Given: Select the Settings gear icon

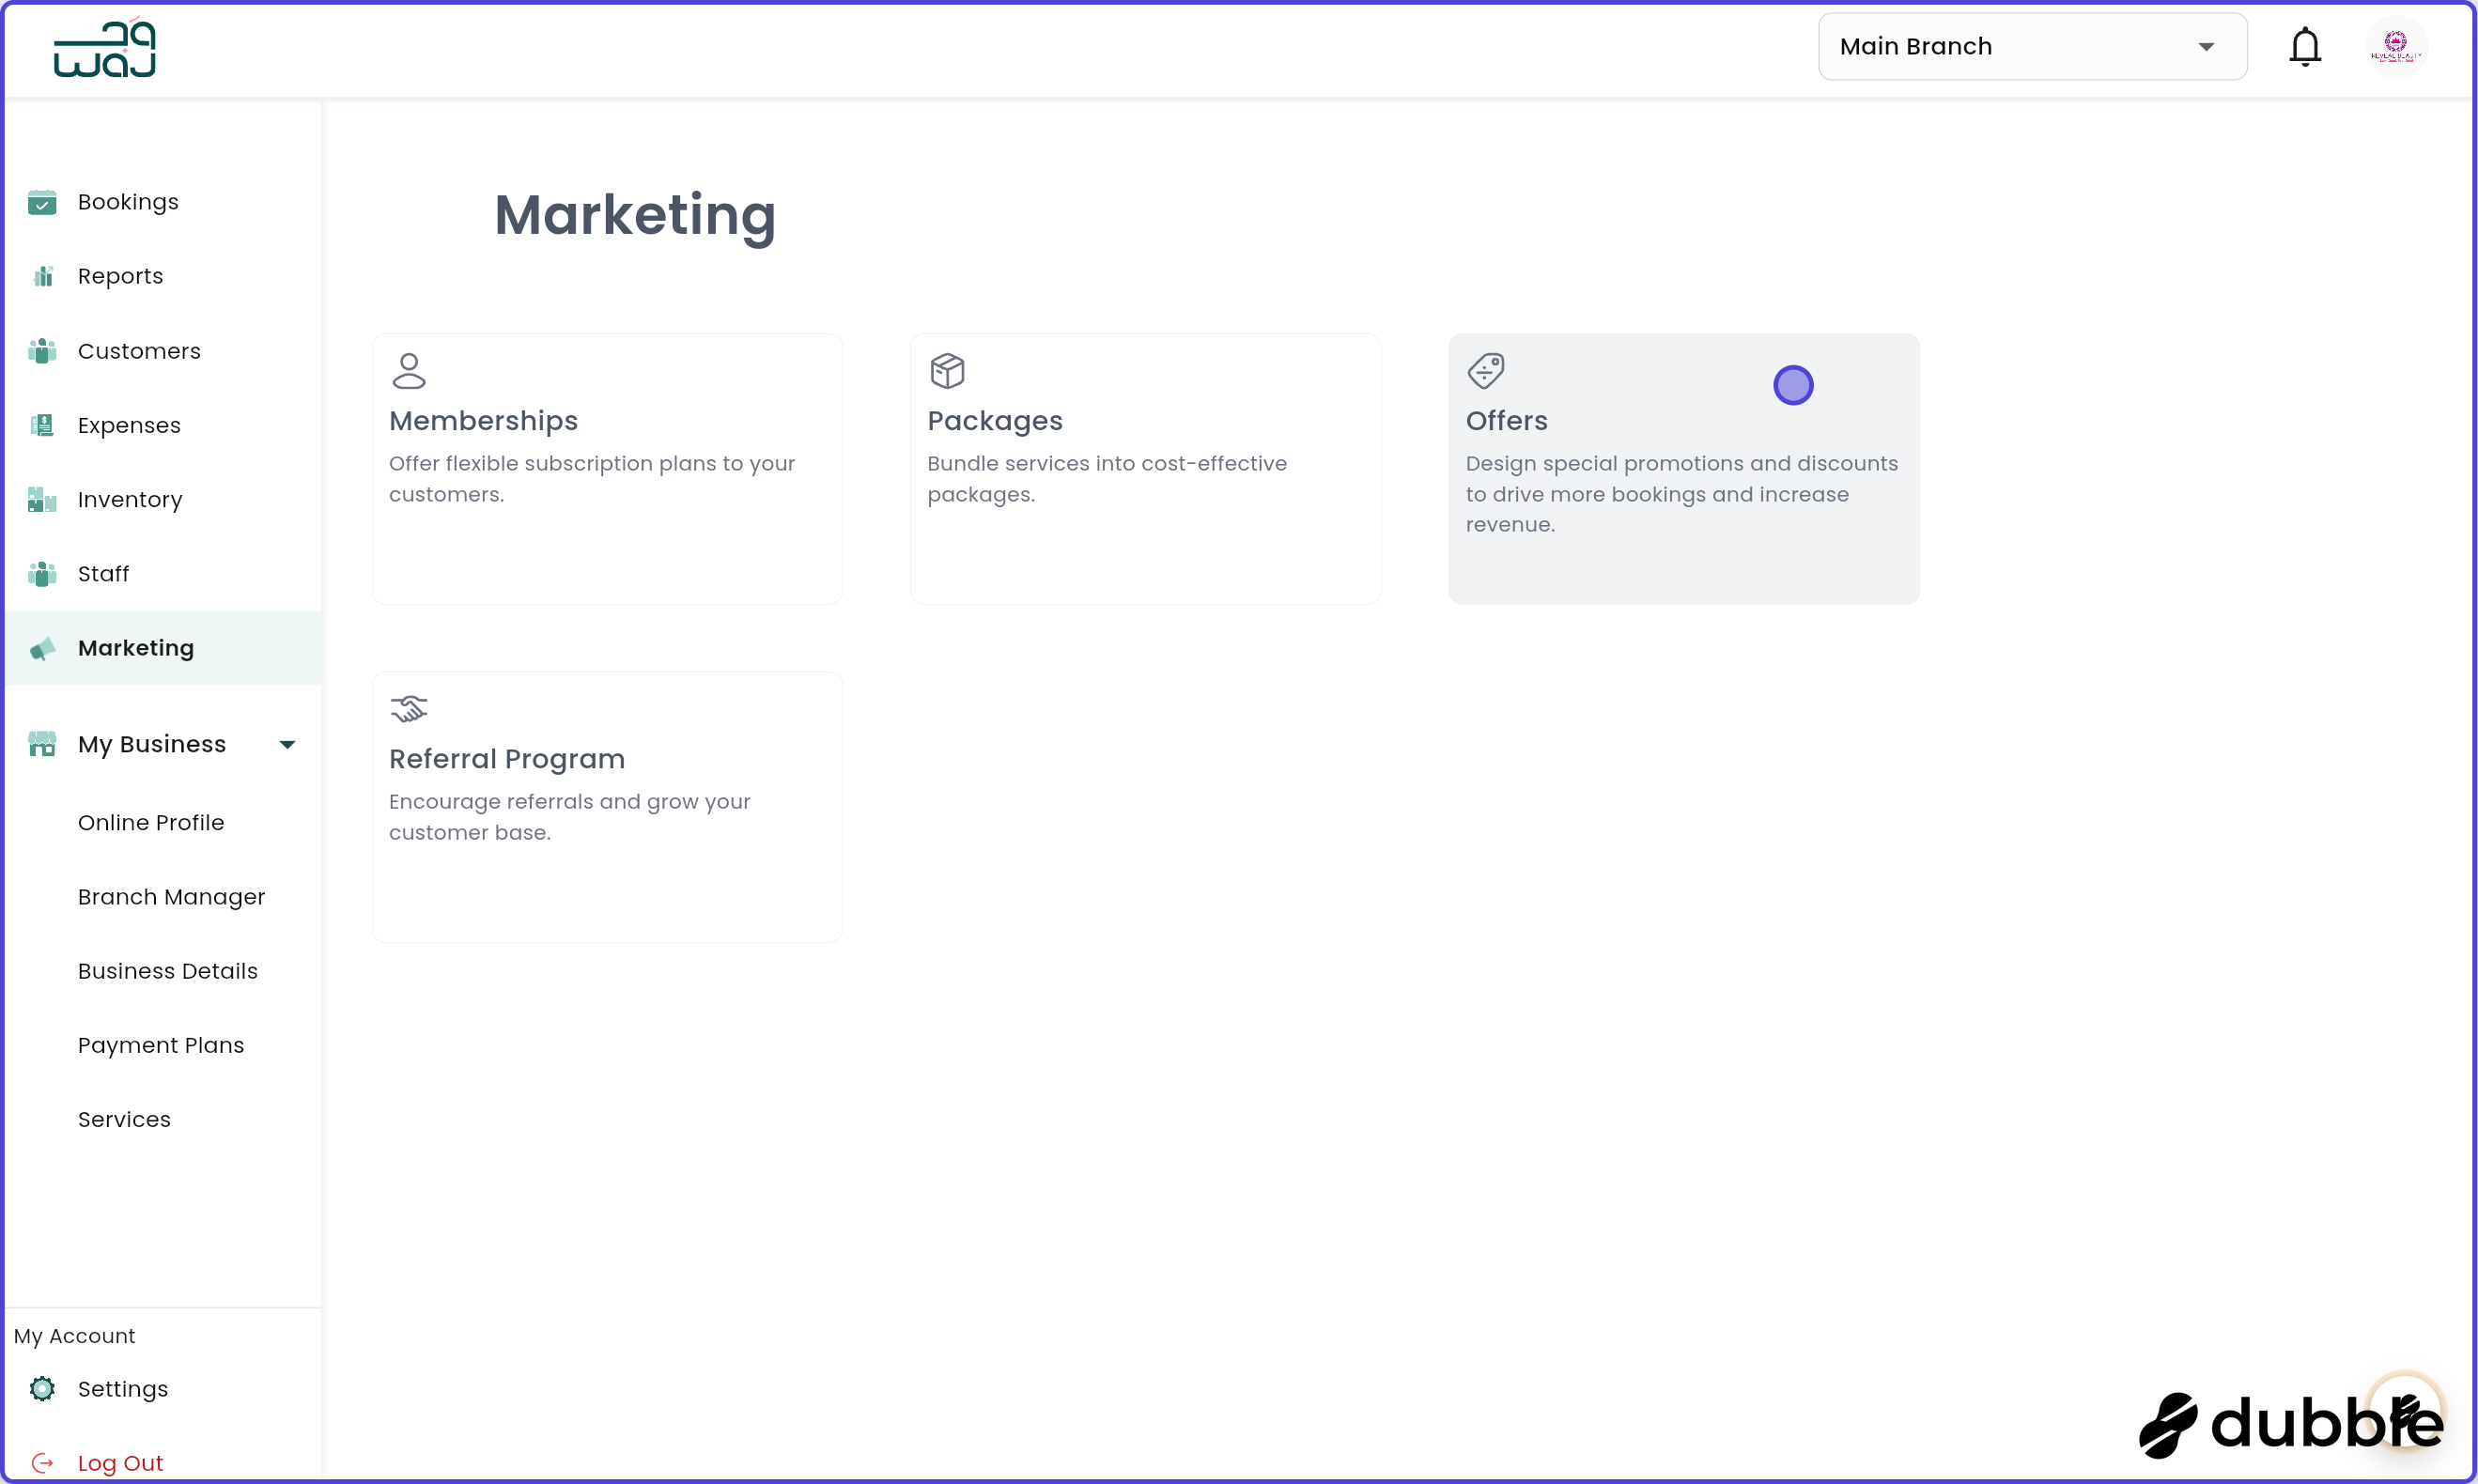Looking at the screenshot, I should coord(42,1389).
